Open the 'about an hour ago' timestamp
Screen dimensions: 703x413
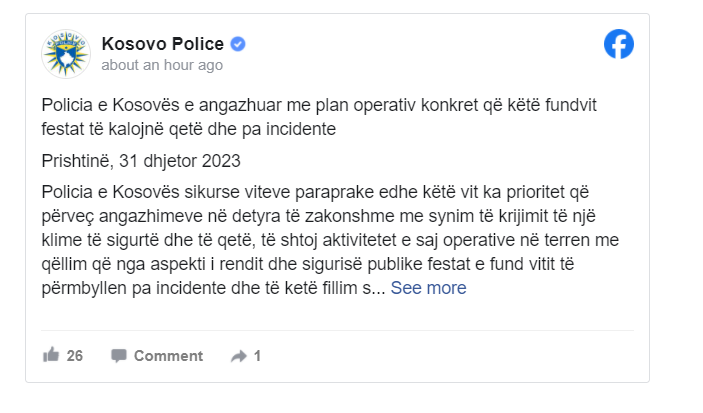162,65
